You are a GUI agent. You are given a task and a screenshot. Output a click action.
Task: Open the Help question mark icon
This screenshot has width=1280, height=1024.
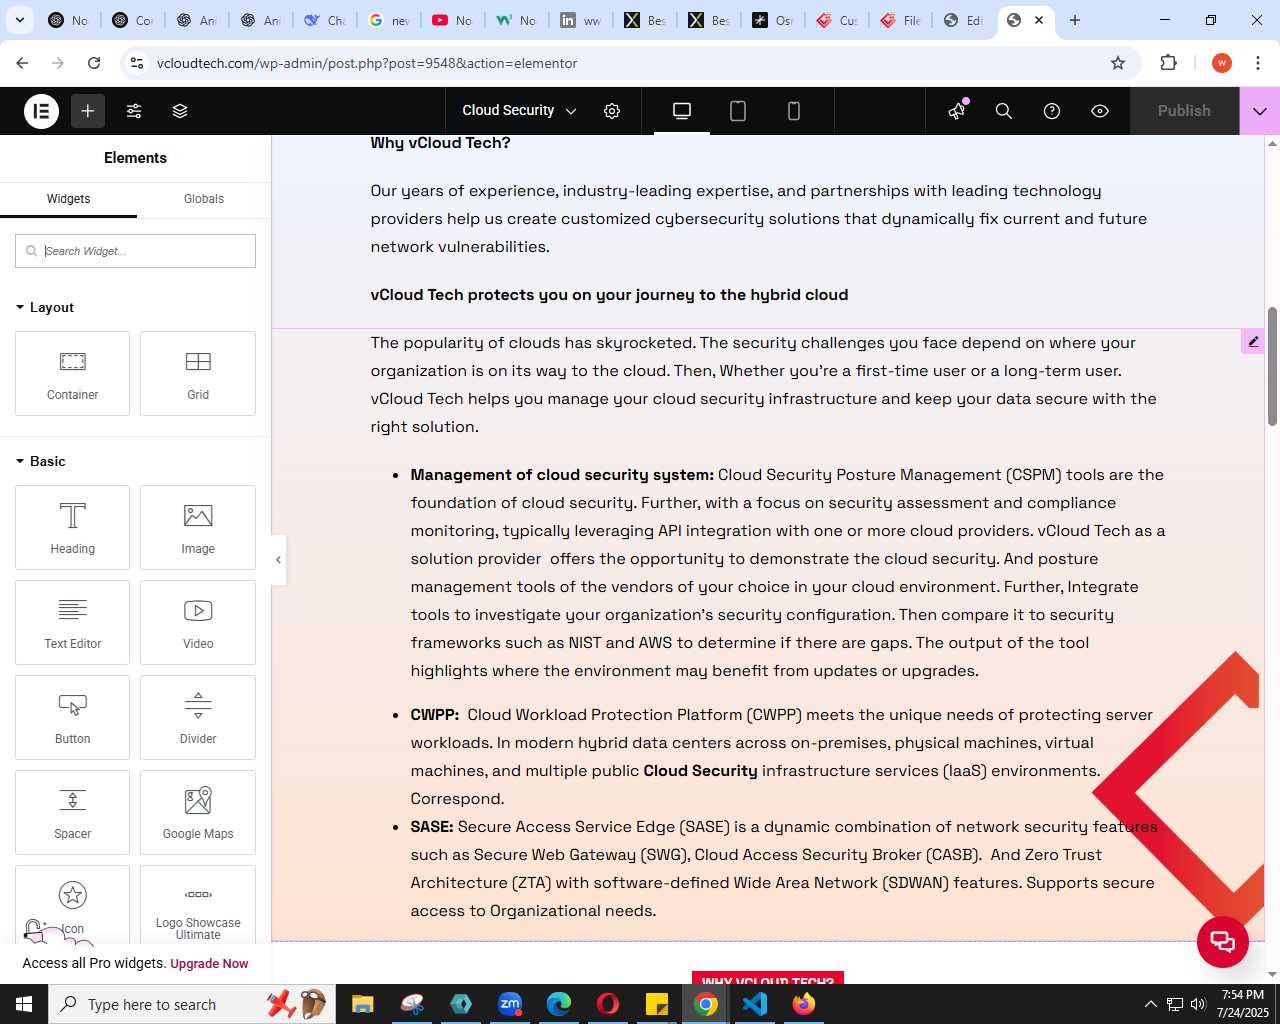pyautogui.click(x=1052, y=111)
